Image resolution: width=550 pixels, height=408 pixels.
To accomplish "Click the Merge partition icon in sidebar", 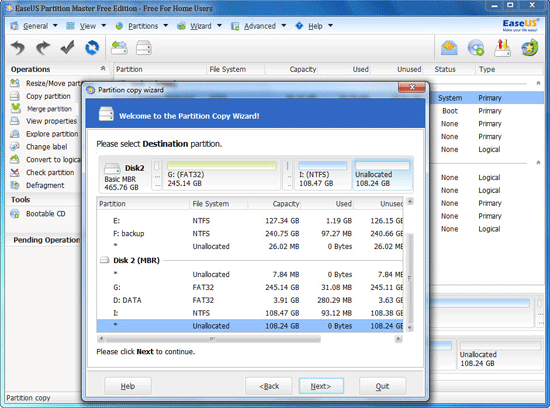I will 15,108.
